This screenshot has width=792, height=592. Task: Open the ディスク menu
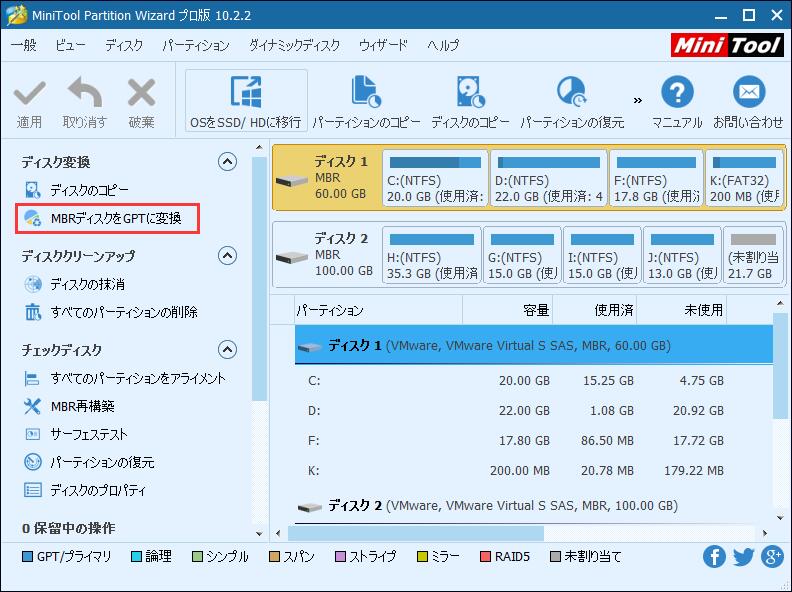[124, 45]
